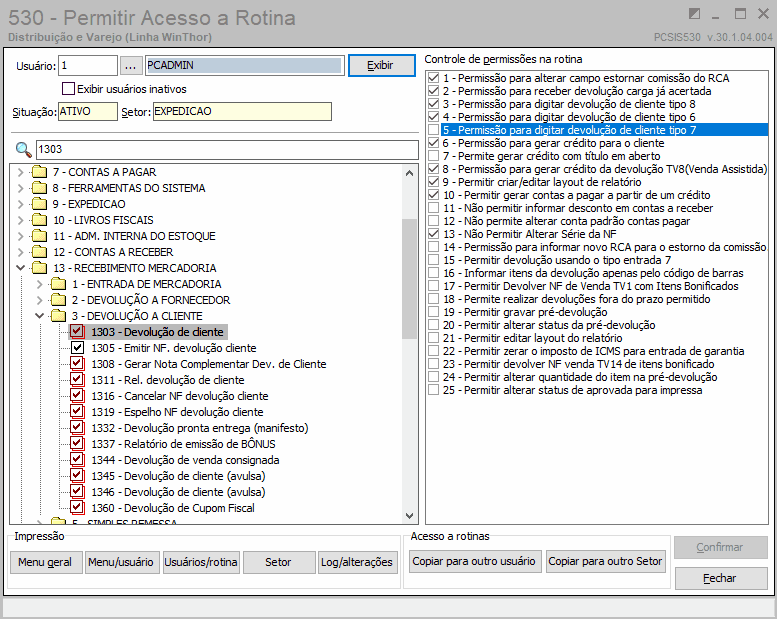Expand the 8 - FERRAMENTAS DO SISTEMA node

coord(20,188)
